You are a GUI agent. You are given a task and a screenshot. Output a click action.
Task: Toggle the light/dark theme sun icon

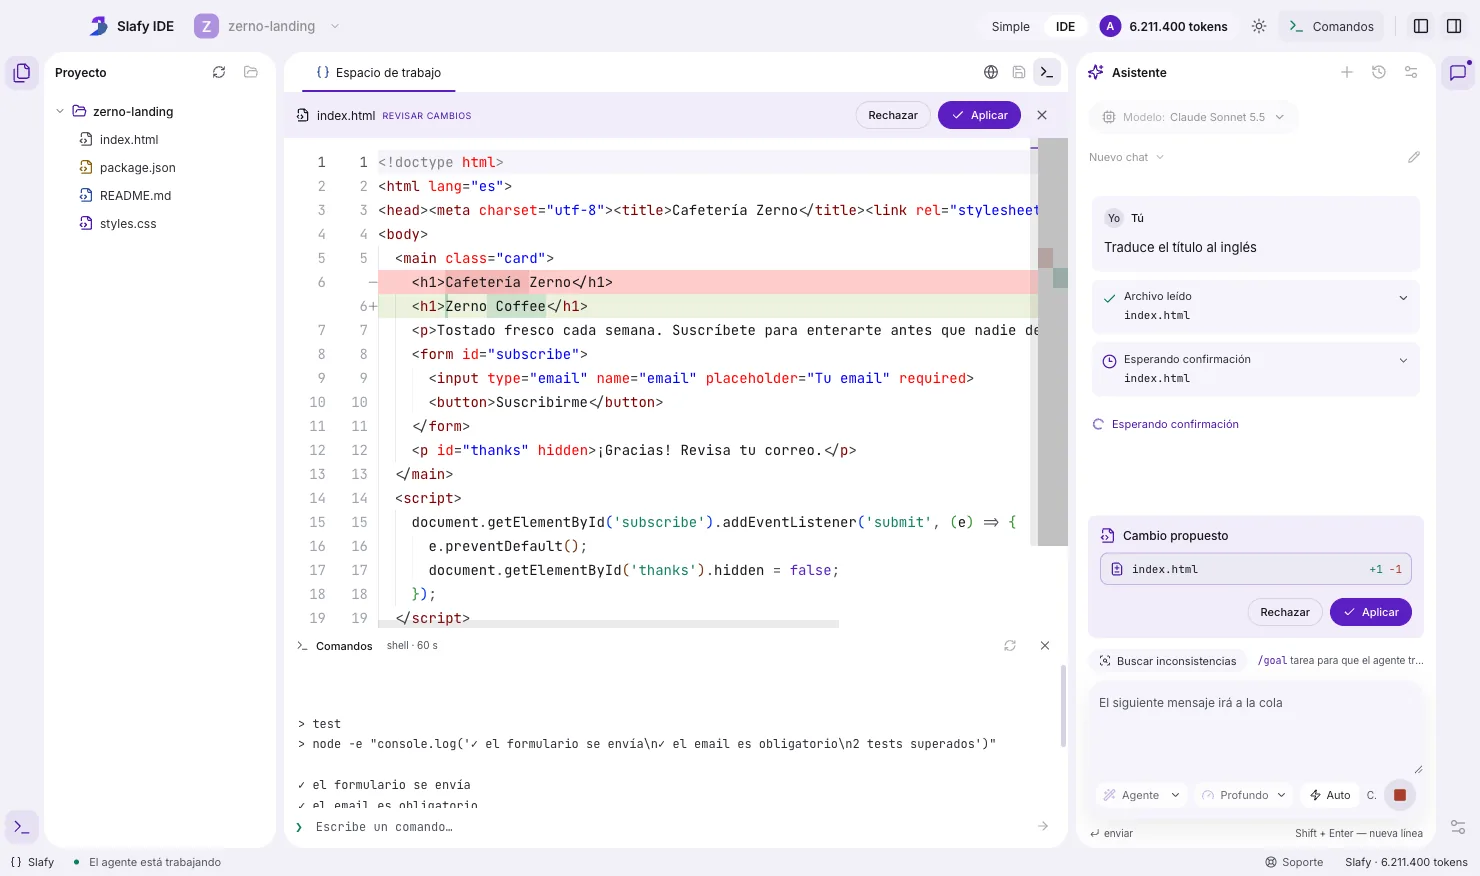(1259, 27)
